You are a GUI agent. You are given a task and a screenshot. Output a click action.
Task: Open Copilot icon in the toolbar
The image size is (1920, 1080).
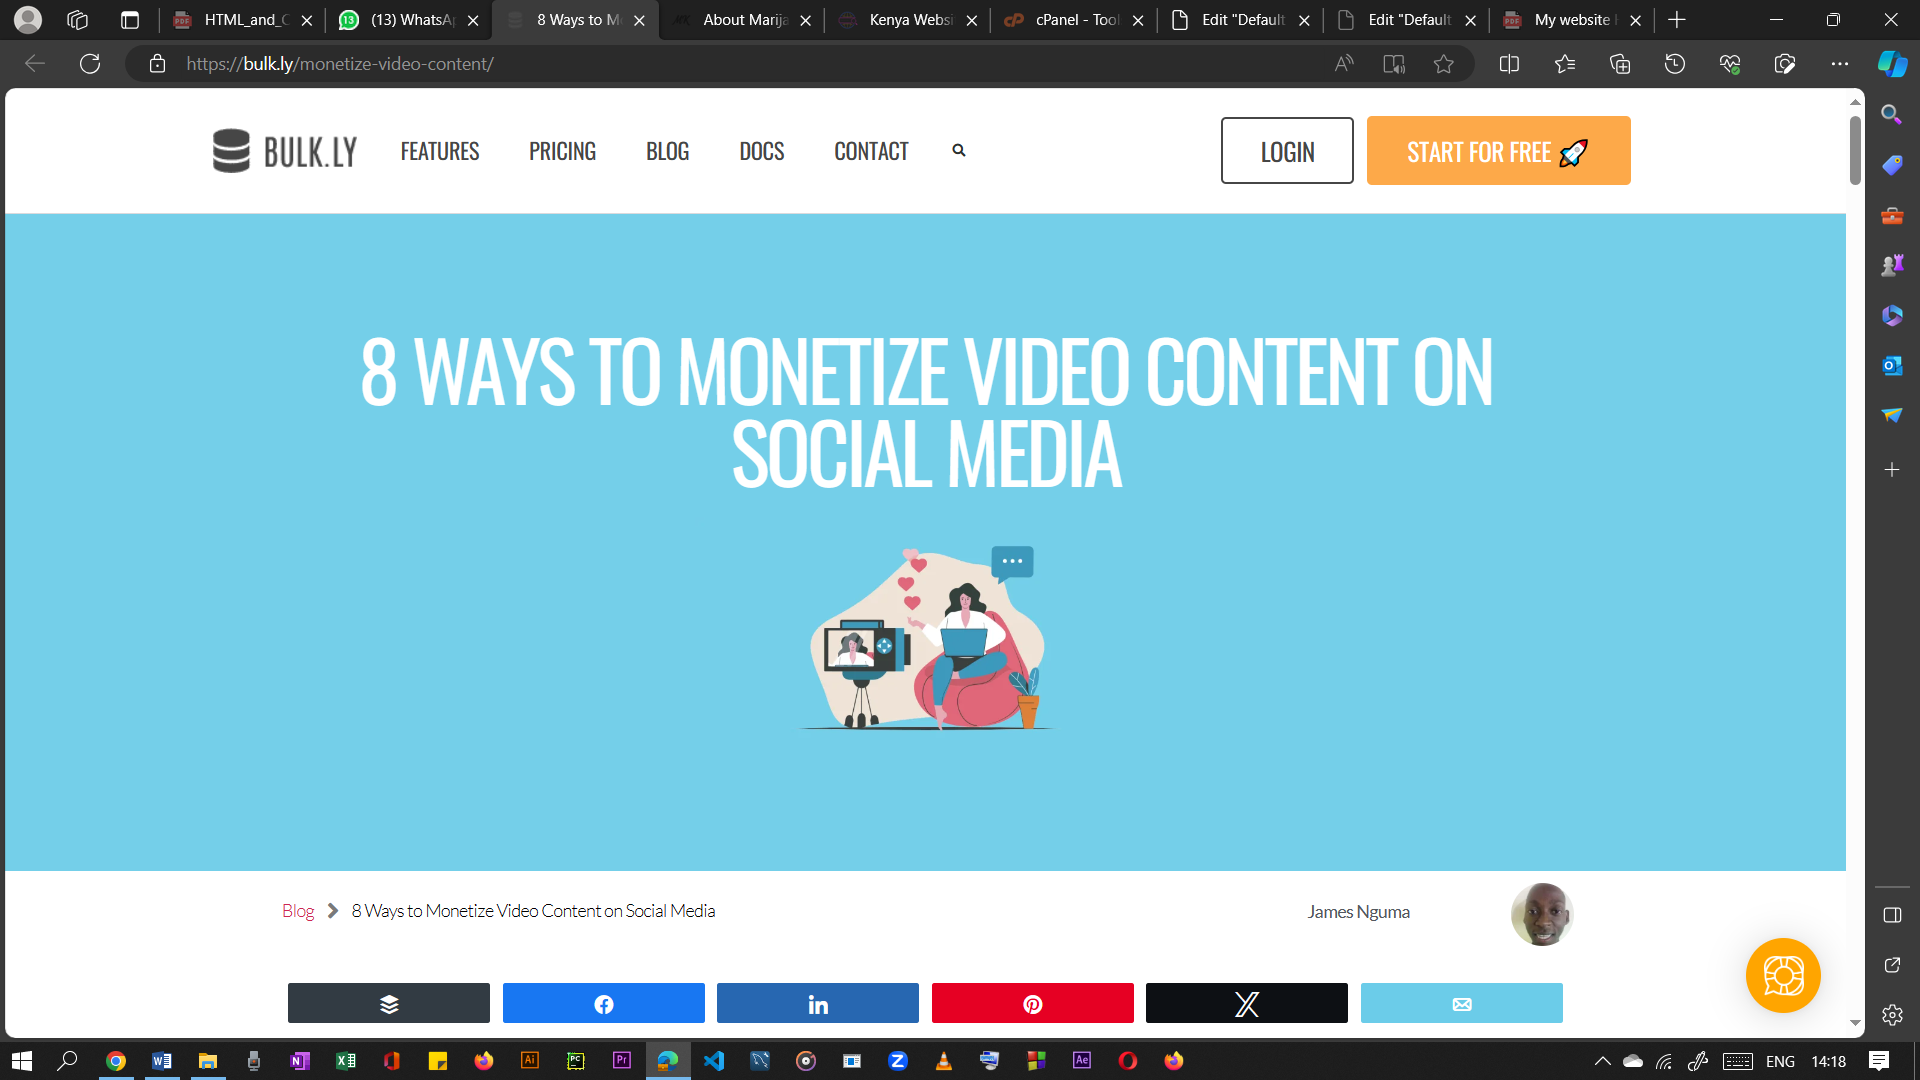pos(1892,64)
